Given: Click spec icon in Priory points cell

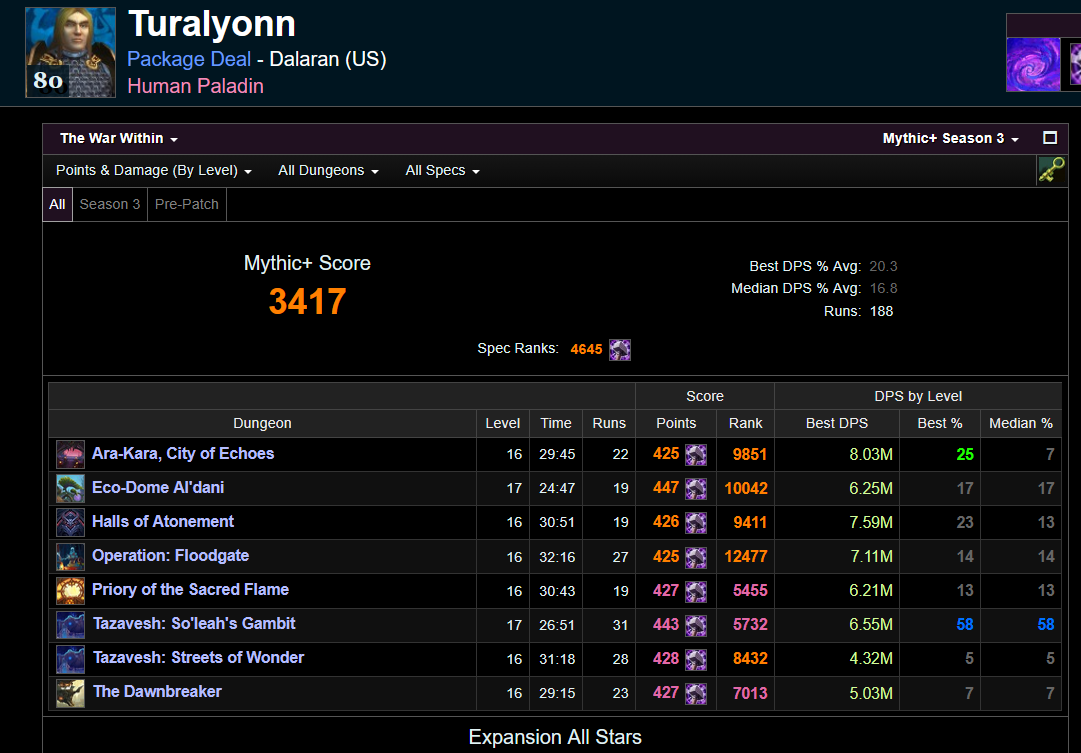Looking at the screenshot, I should [x=696, y=590].
